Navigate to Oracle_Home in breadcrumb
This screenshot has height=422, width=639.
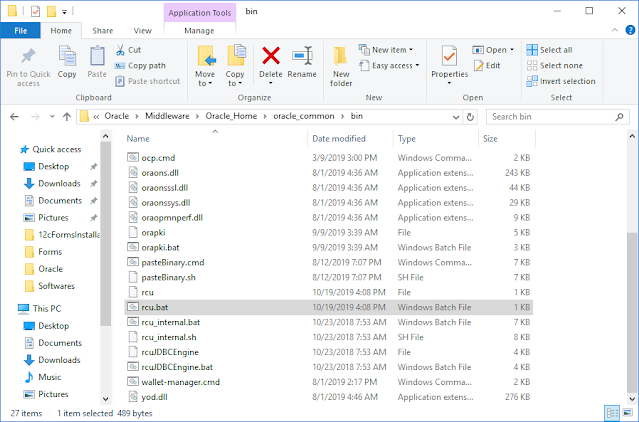pos(231,116)
